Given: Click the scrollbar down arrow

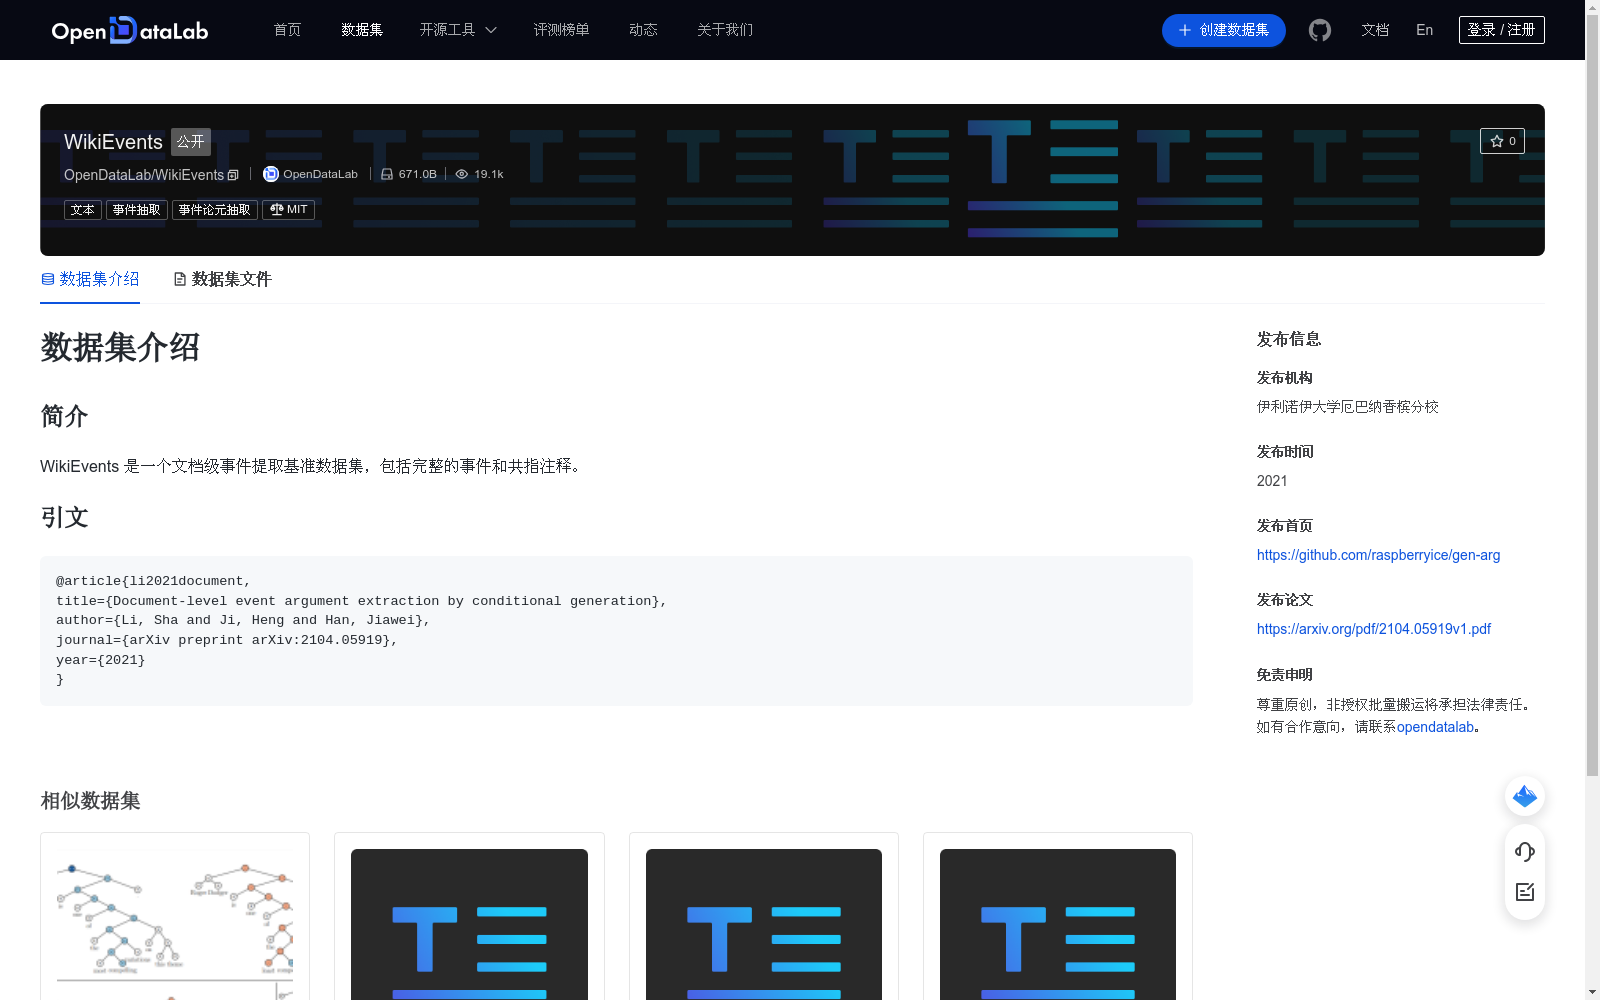Looking at the screenshot, I should point(1592,992).
